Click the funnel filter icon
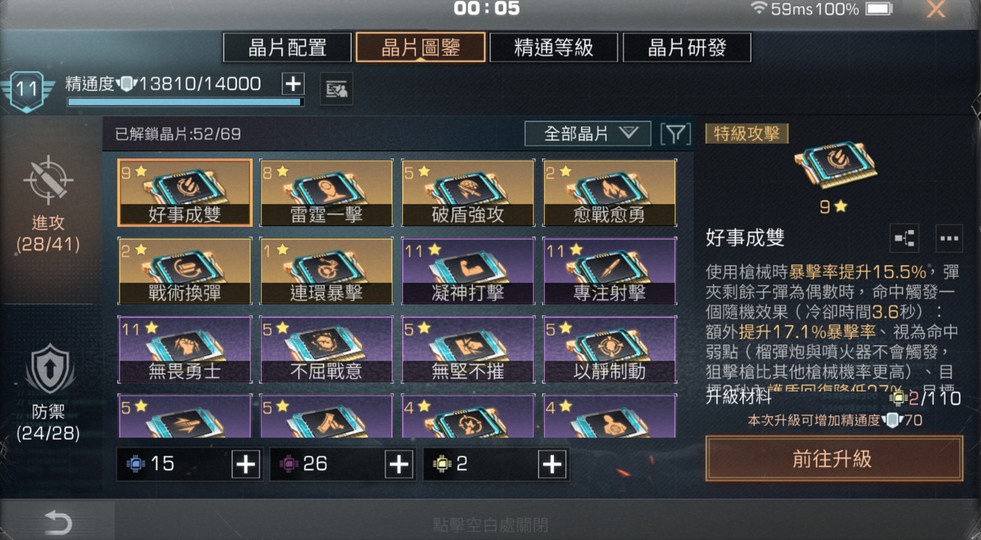The image size is (981, 540). point(676,134)
